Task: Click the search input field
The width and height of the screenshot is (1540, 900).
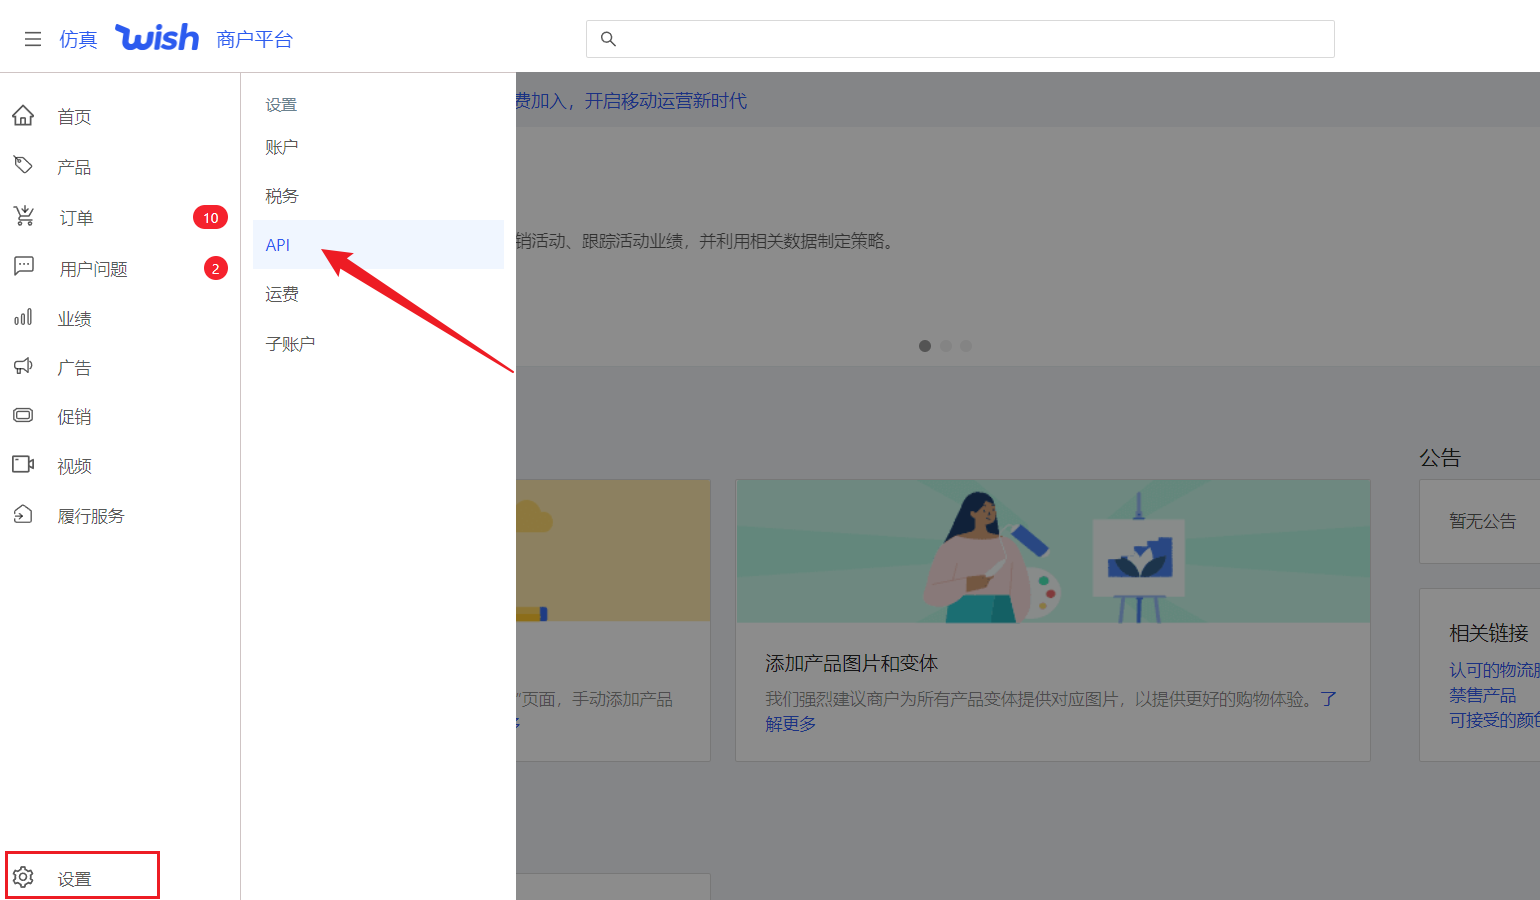Action: click(x=960, y=39)
